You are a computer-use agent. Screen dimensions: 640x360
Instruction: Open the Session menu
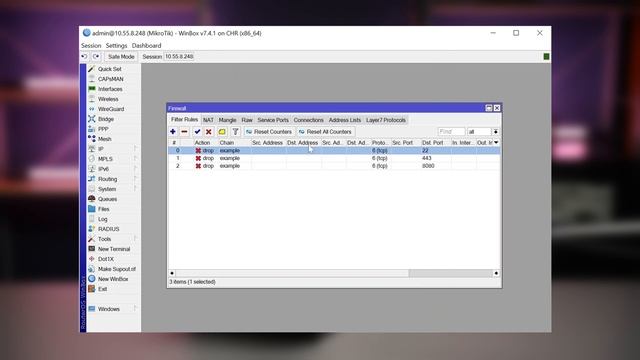coord(91,46)
